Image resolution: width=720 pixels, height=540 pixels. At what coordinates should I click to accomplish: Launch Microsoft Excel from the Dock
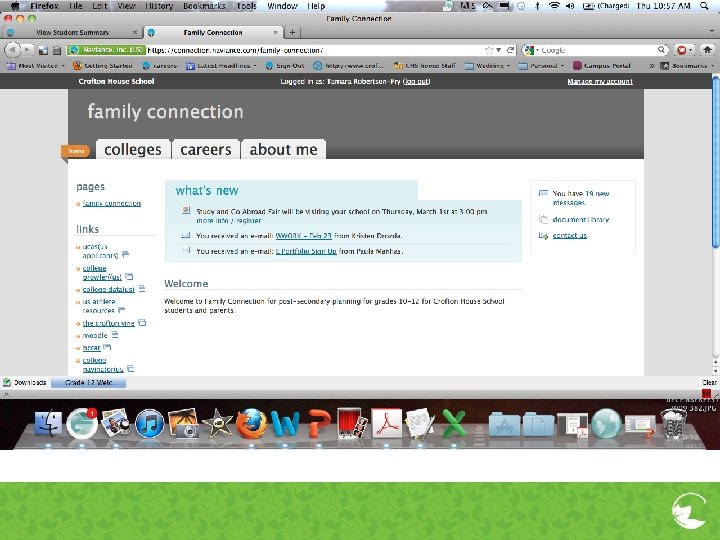(454, 423)
